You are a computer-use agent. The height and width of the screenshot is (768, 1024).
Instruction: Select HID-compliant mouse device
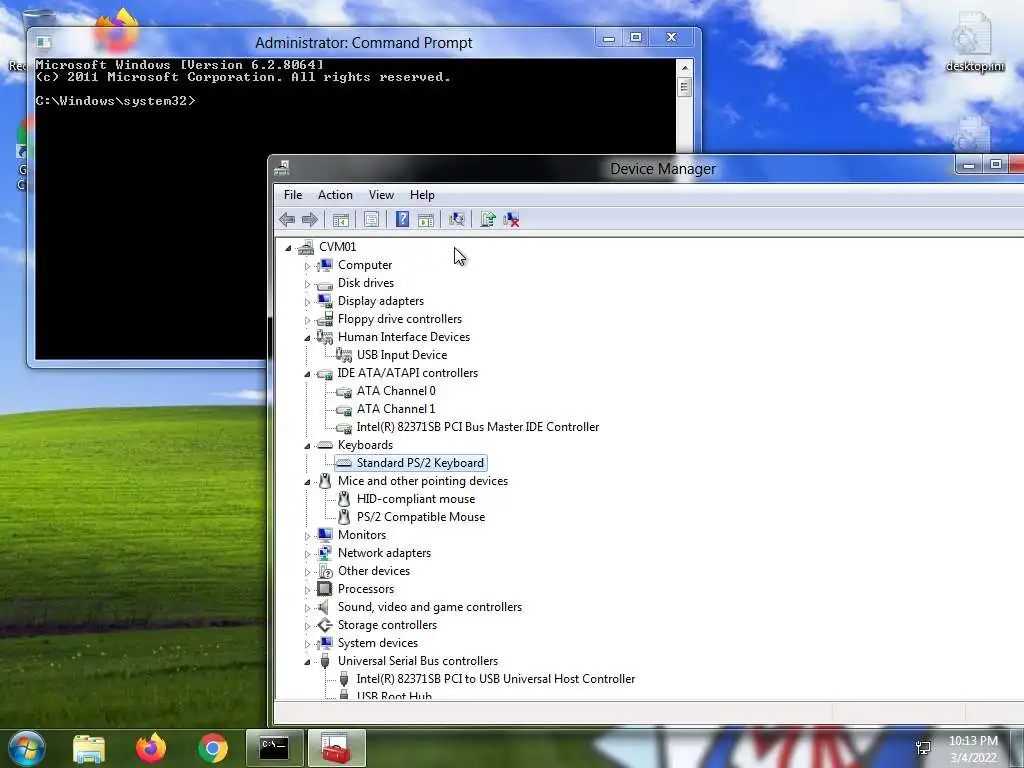[x=415, y=498]
